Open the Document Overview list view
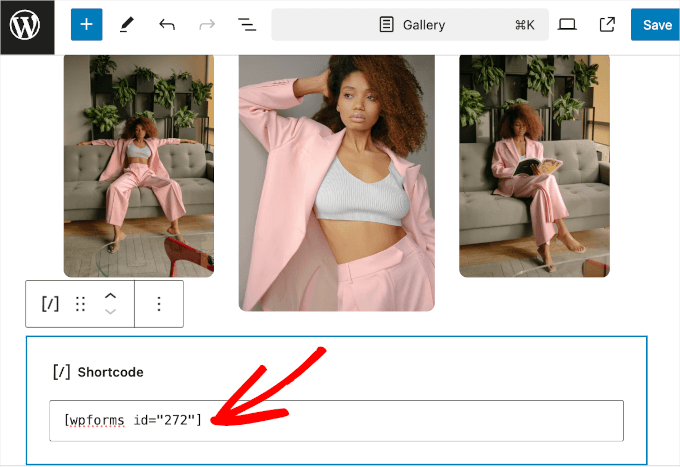The width and height of the screenshot is (680, 467). [x=247, y=25]
